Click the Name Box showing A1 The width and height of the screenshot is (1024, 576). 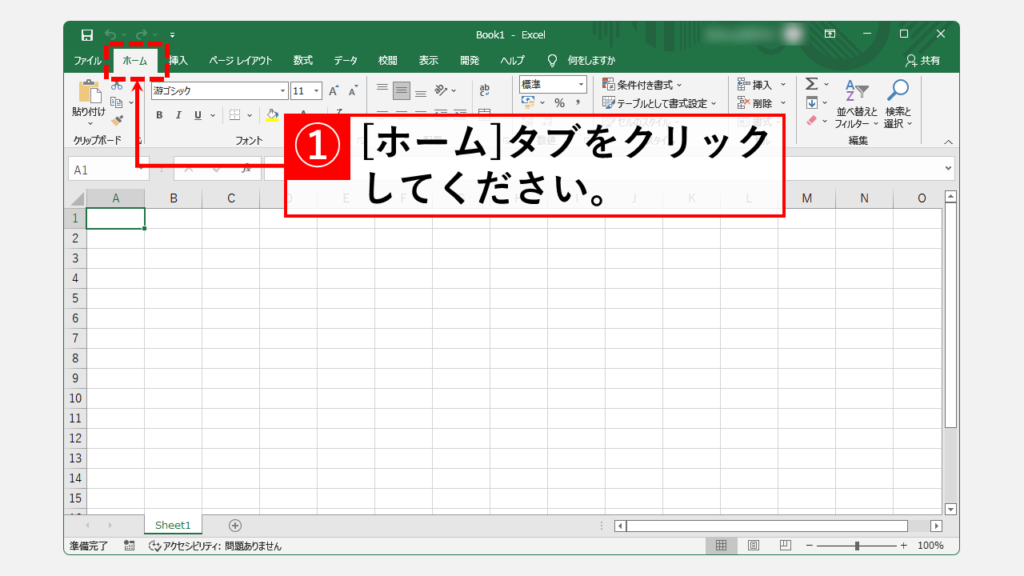pos(105,170)
